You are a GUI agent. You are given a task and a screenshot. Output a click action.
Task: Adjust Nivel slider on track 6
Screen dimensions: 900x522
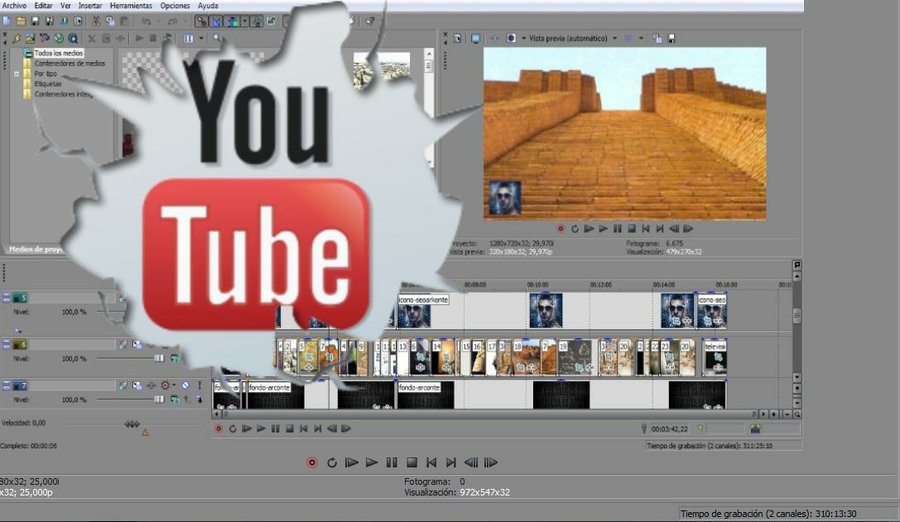coord(131,358)
